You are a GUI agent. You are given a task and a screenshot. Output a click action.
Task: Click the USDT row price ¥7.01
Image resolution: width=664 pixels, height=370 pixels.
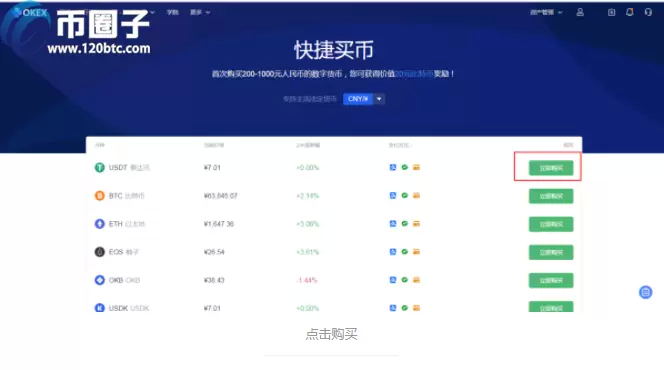click(212, 168)
